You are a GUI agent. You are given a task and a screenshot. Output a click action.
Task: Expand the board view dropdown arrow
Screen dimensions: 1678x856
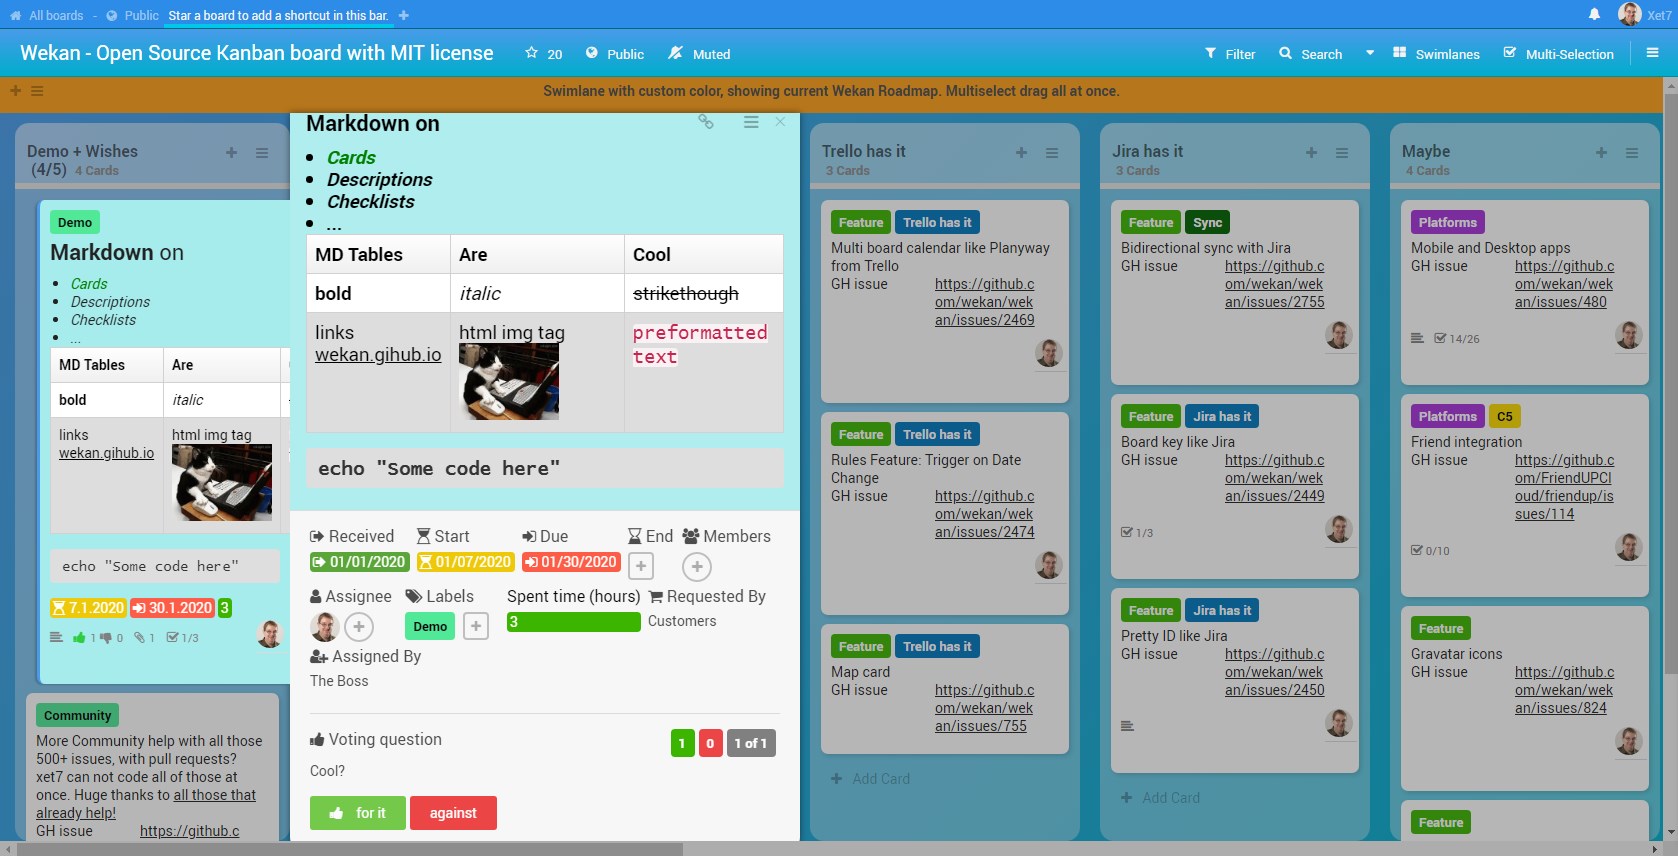pos(1370,53)
